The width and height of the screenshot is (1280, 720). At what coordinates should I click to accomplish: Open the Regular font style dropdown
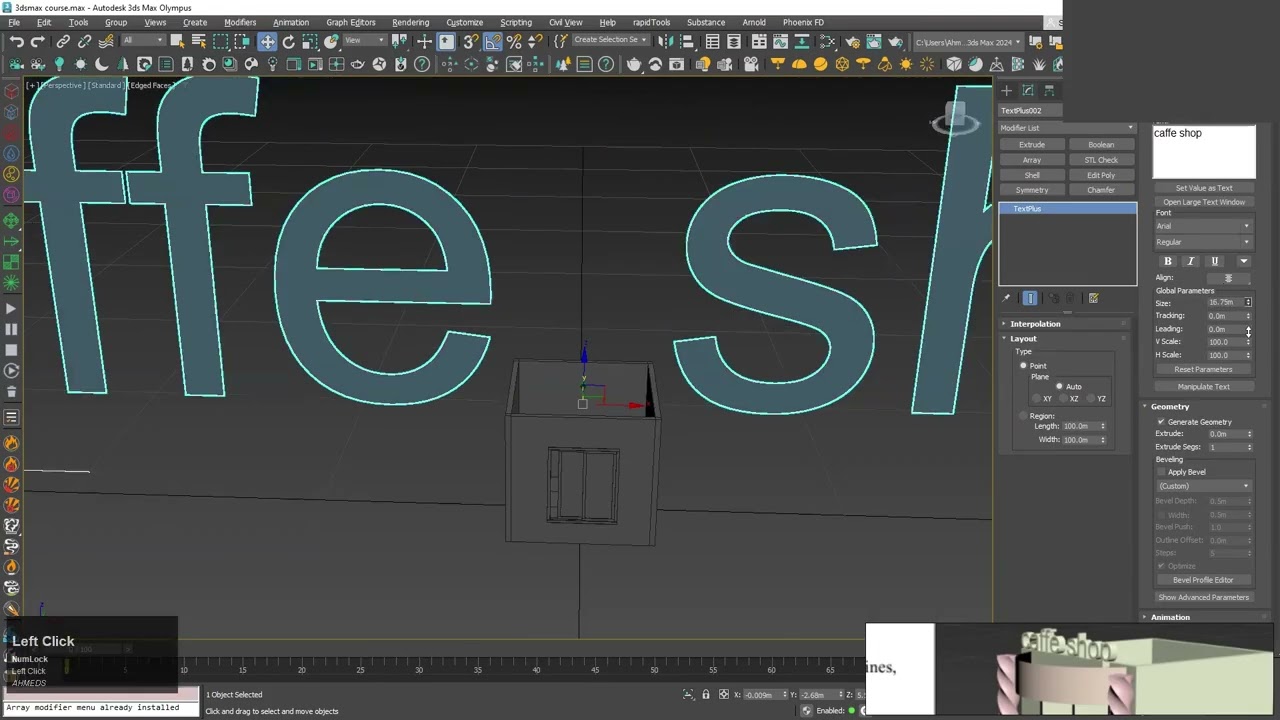[x=1204, y=242]
